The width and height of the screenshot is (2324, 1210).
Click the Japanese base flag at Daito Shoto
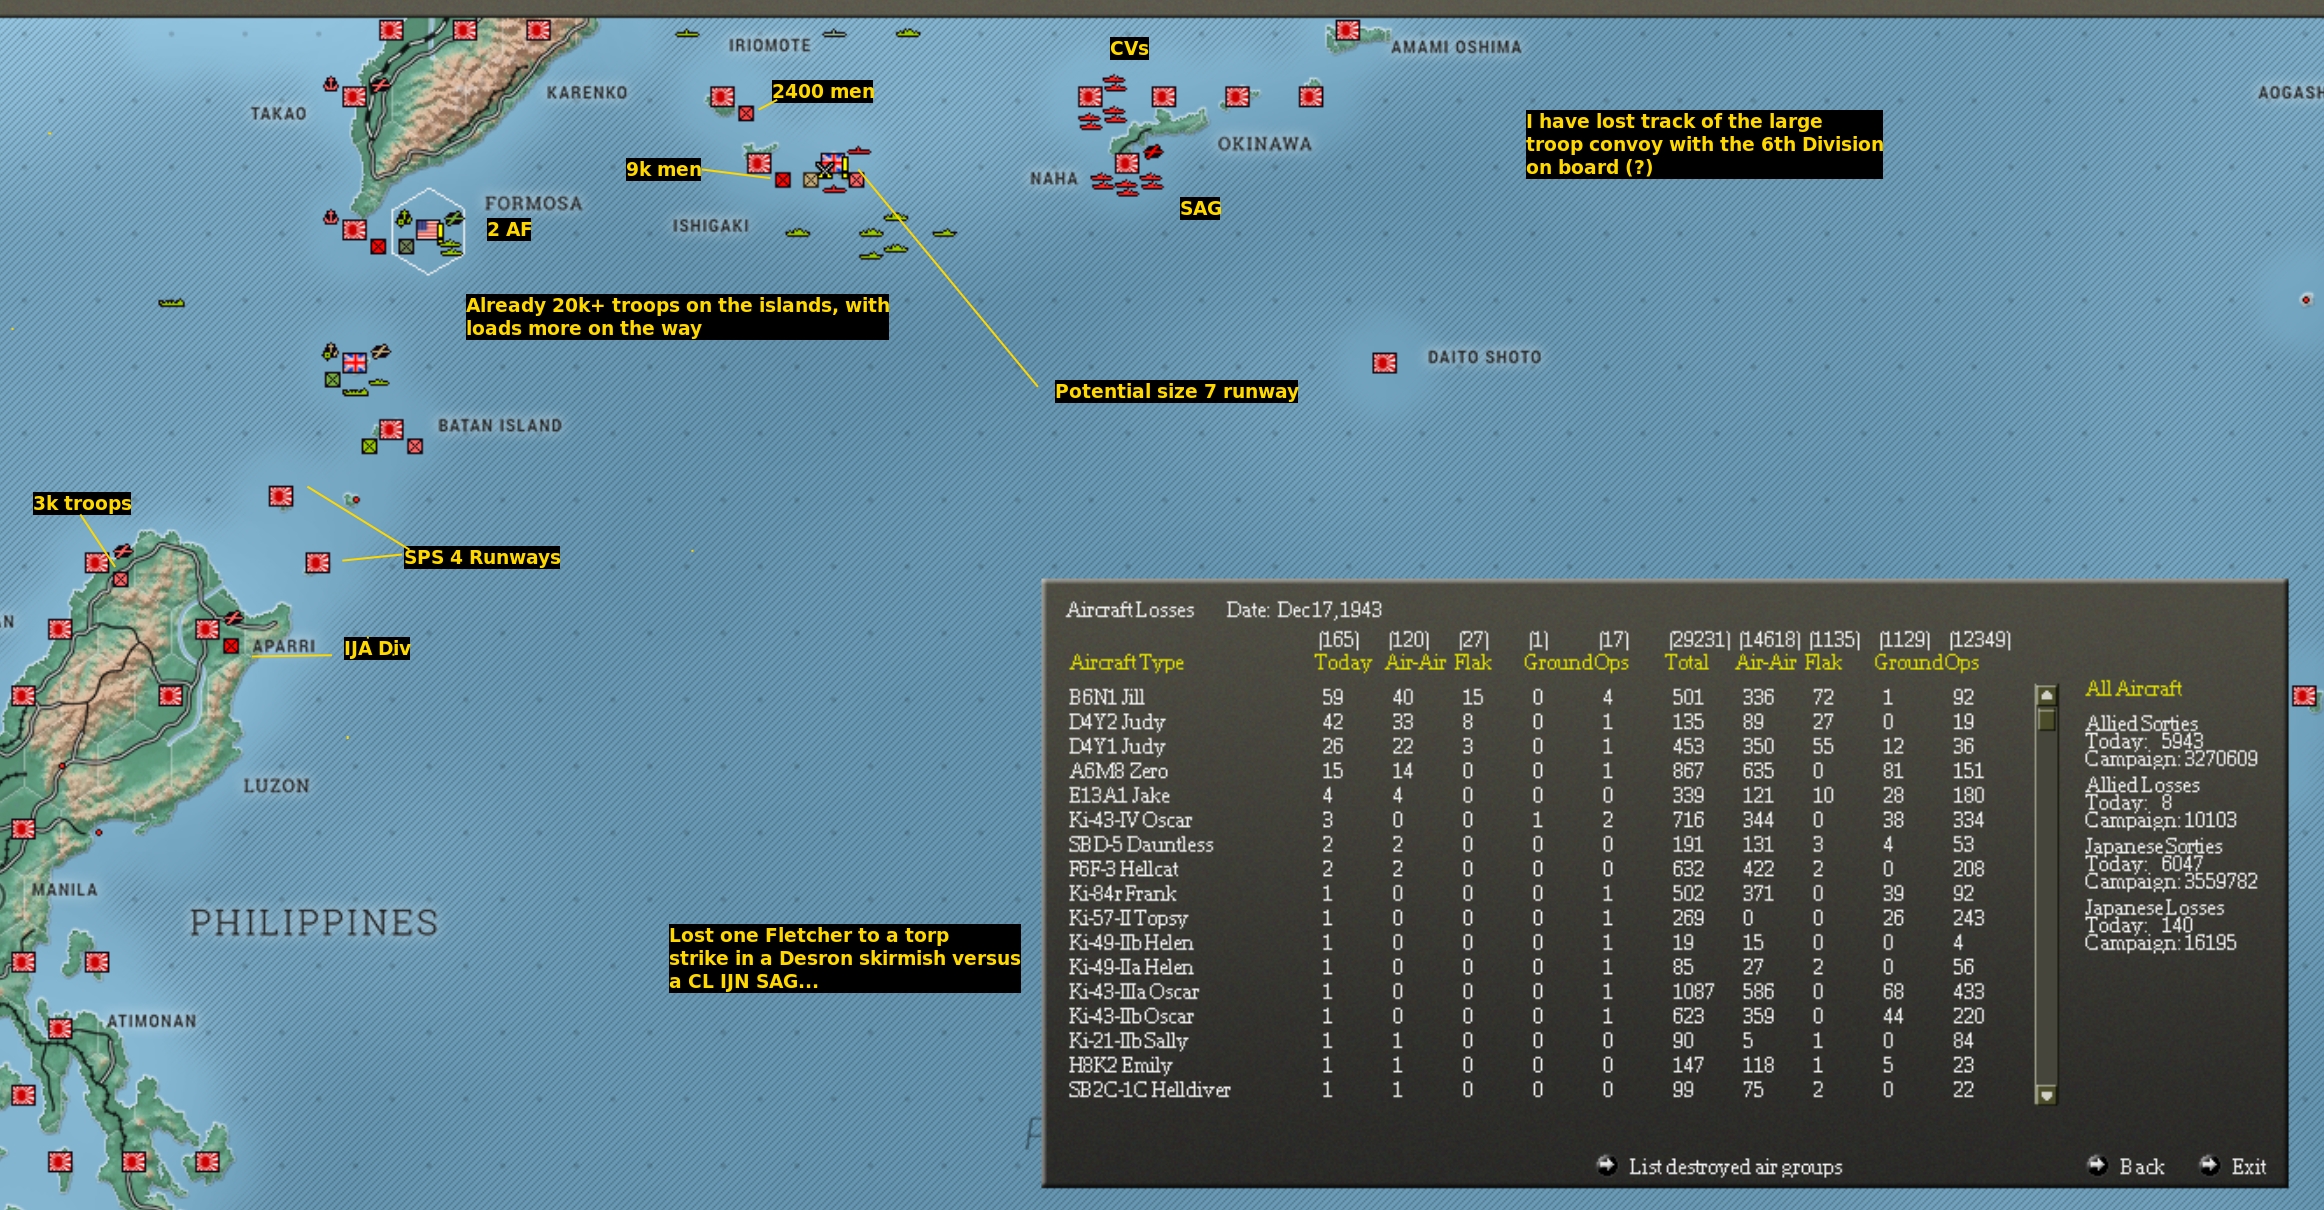coord(1384,362)
